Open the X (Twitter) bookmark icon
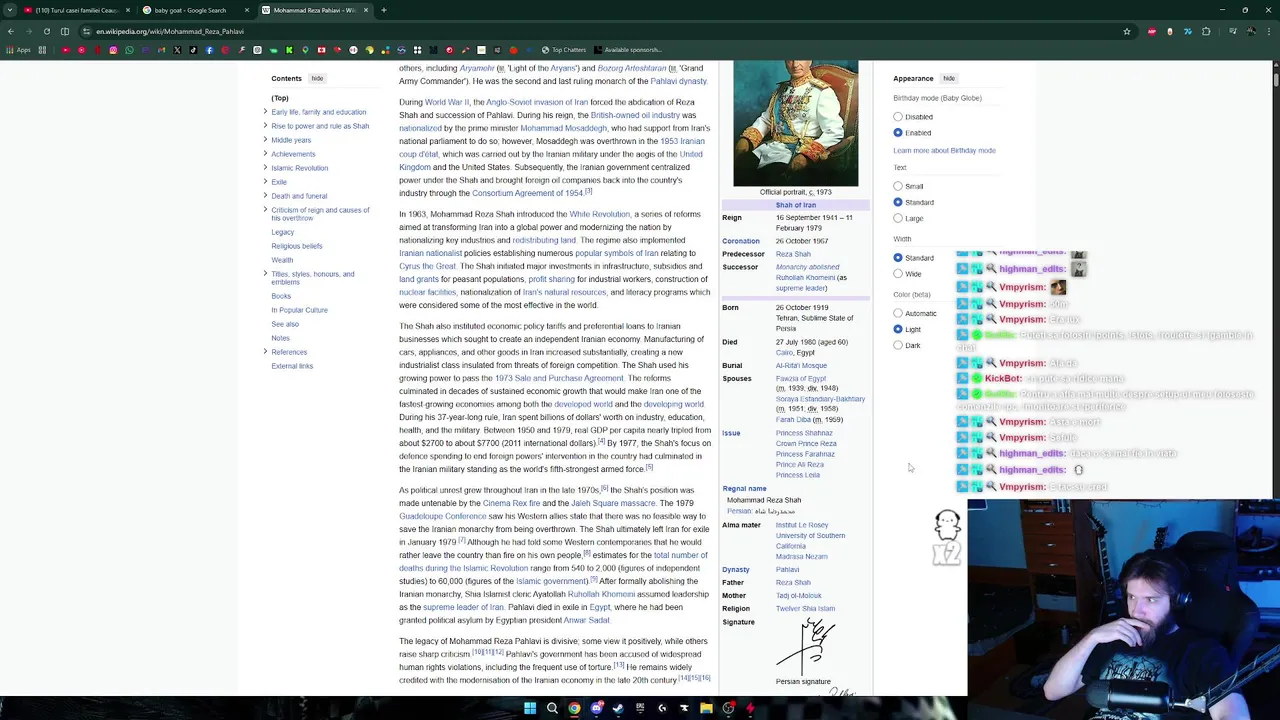The image size is (1280, 720). pos(177,50)
